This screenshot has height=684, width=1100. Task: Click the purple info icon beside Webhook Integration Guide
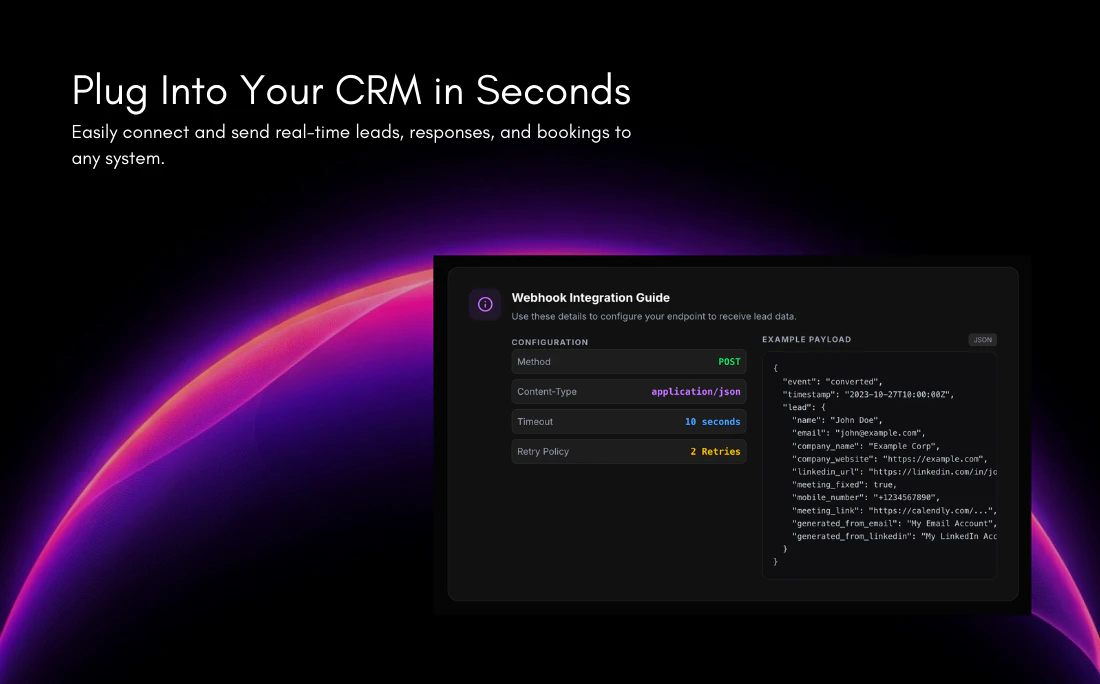pyautogui.click(x=485, y=304)
